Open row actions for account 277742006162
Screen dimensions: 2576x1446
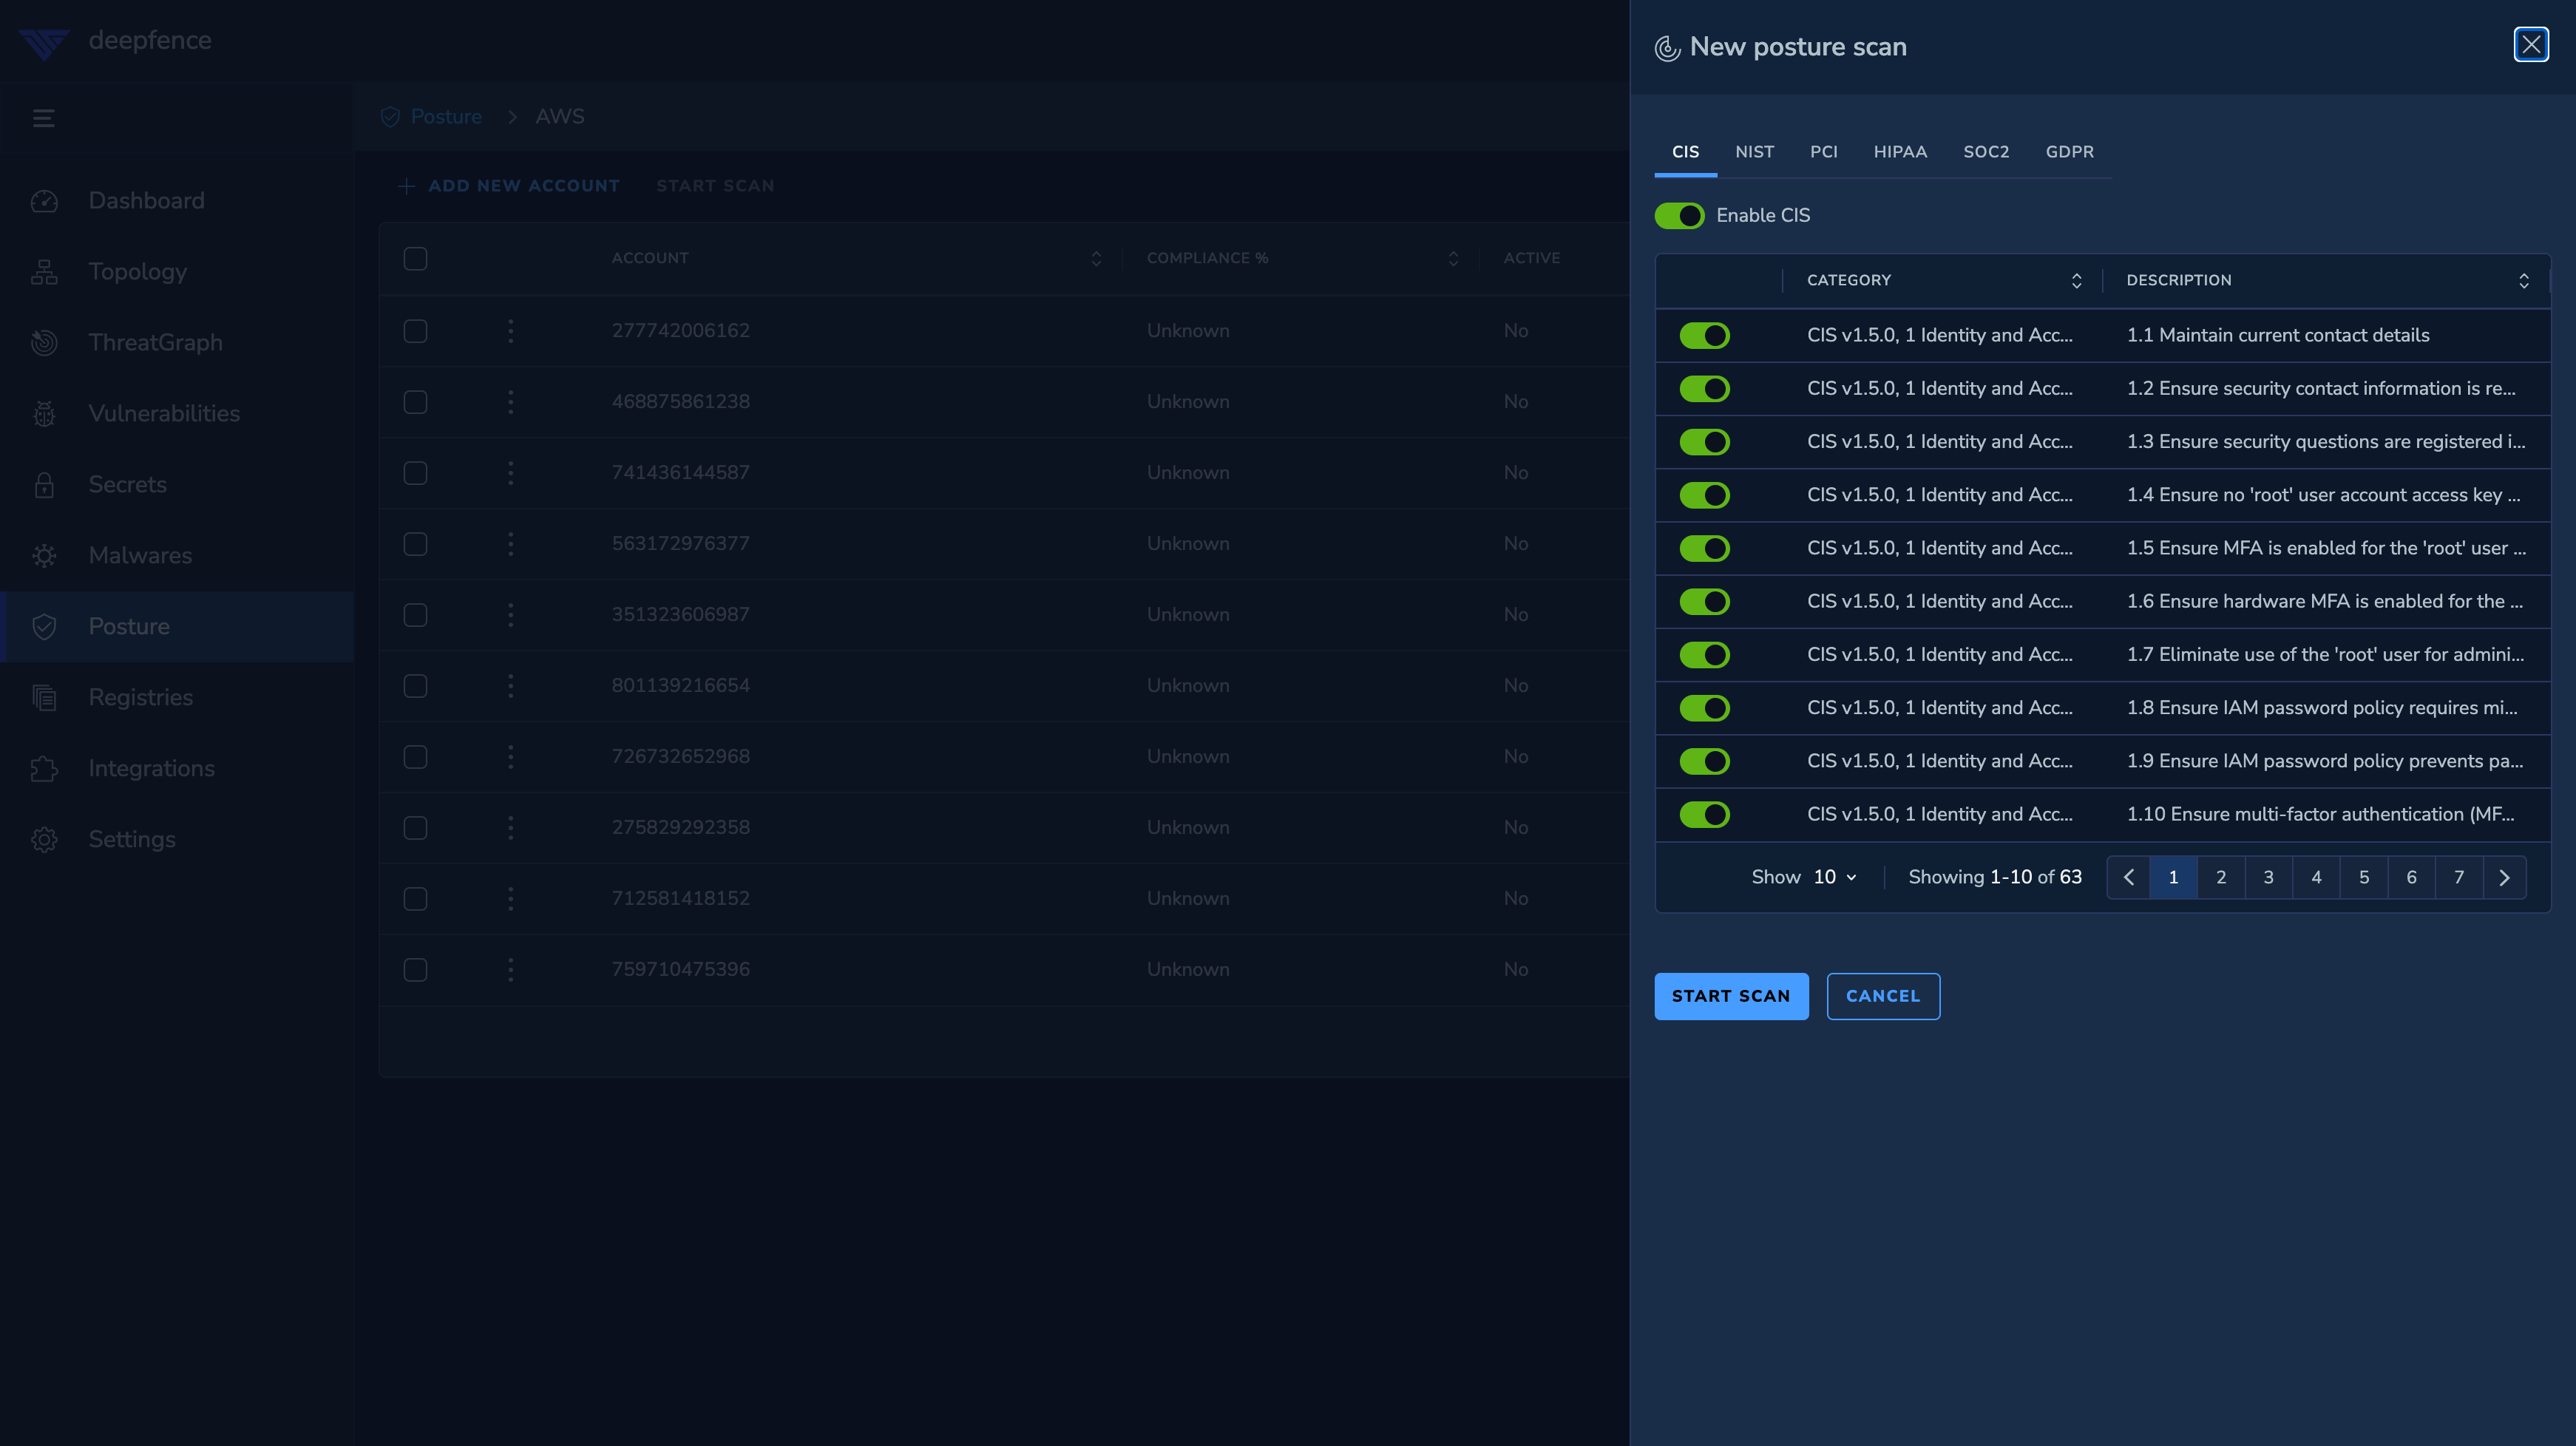[511, 331]
